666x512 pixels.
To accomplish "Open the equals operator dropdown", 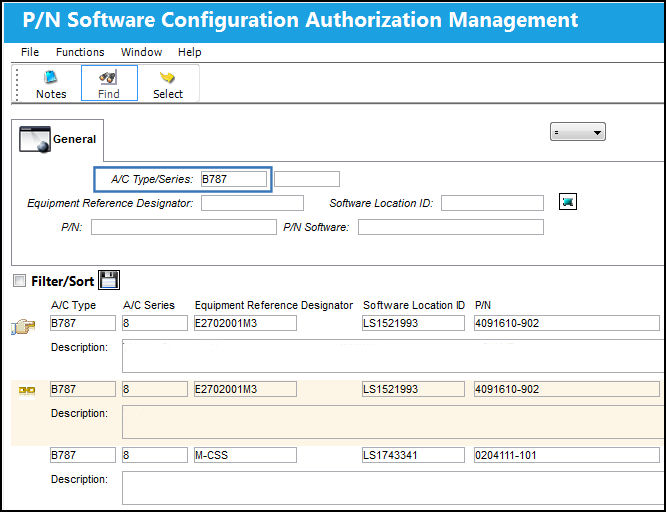I will coord(578,132).
